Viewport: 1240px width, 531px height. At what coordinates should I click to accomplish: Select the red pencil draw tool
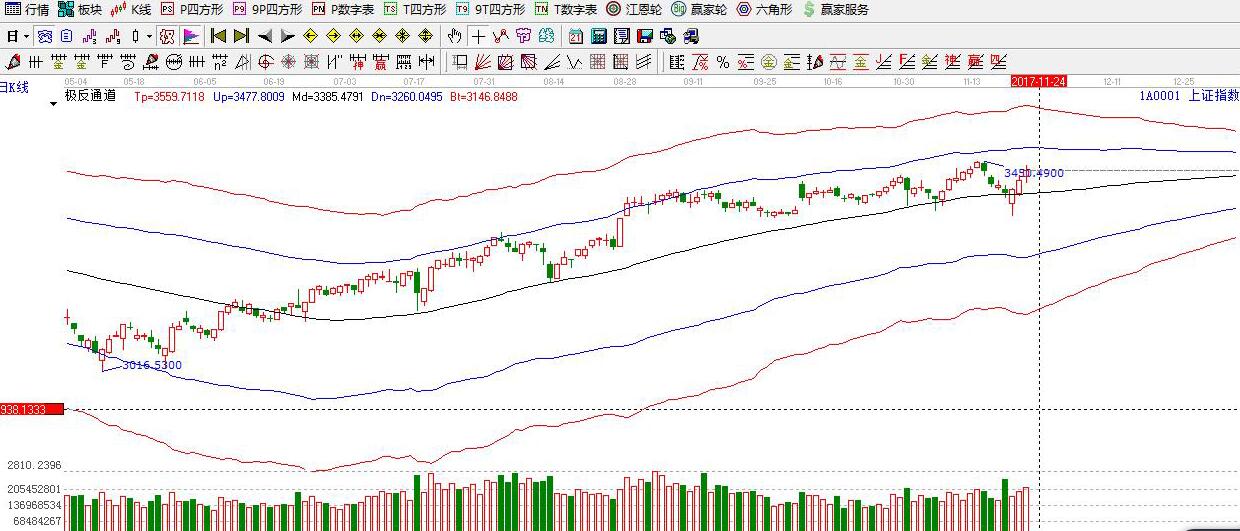(814, 61)
